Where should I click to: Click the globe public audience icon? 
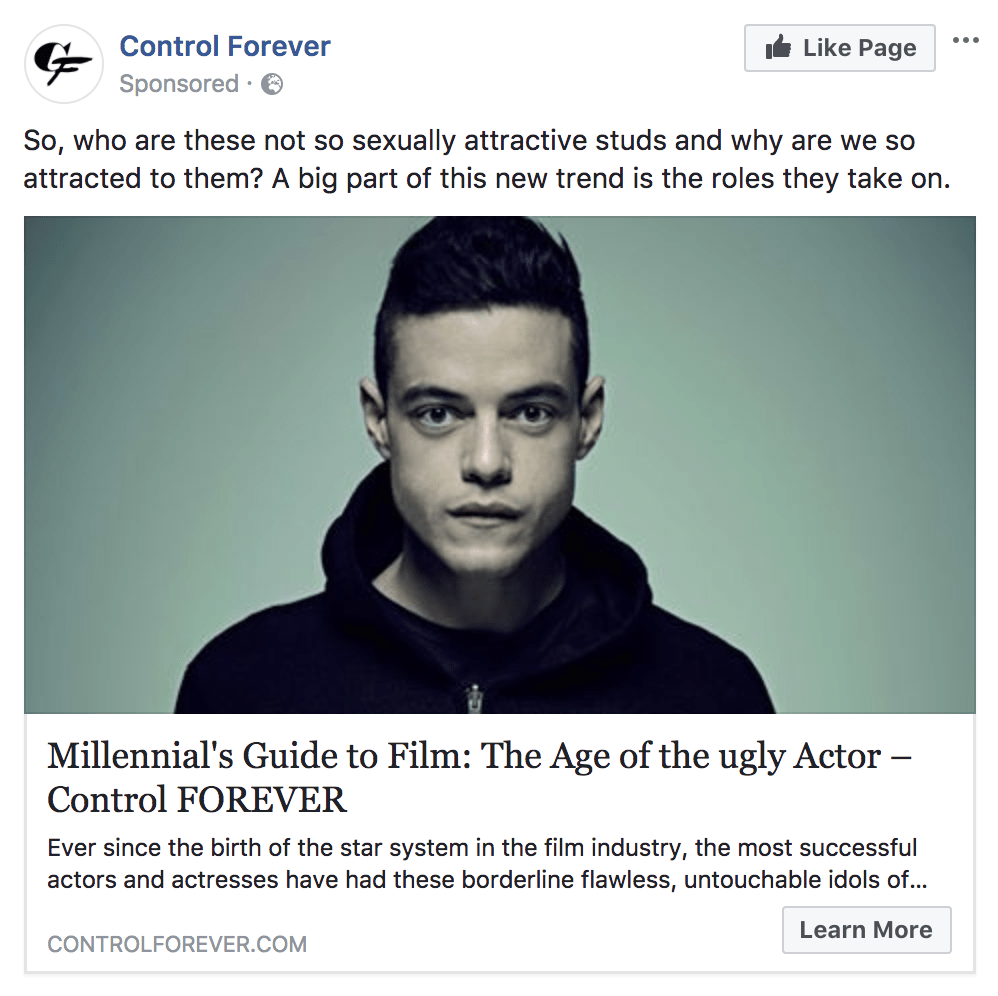272,84
